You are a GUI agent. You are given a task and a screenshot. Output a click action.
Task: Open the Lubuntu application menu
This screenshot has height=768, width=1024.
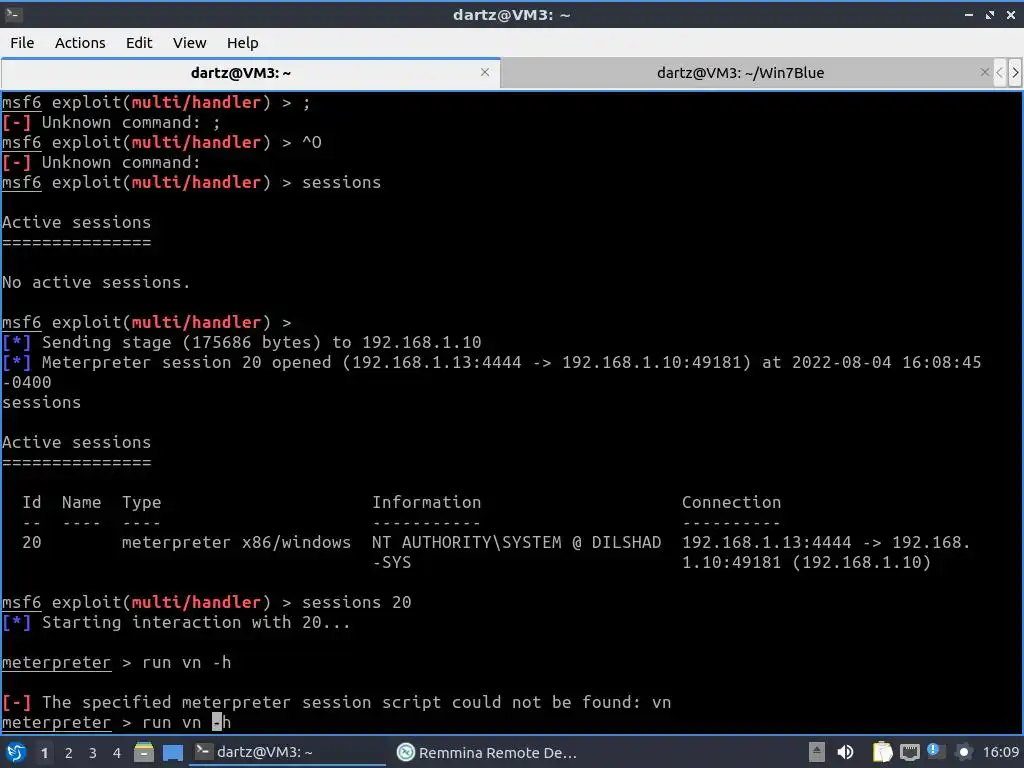(x=16, y=752)
